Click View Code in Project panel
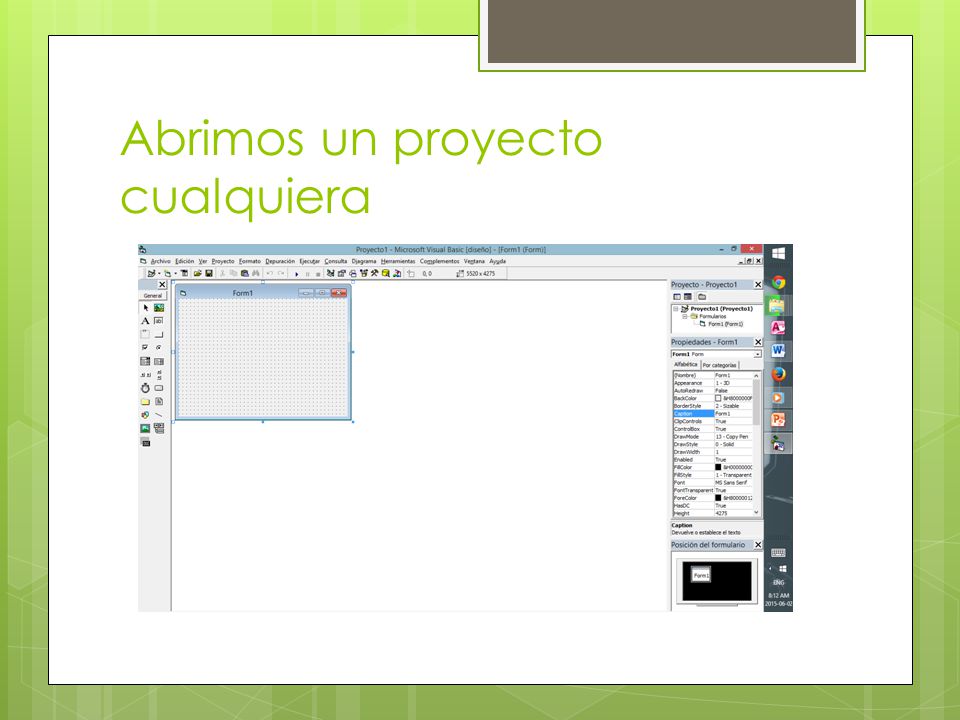The image size is (960, 720). (x=677, y=297)
